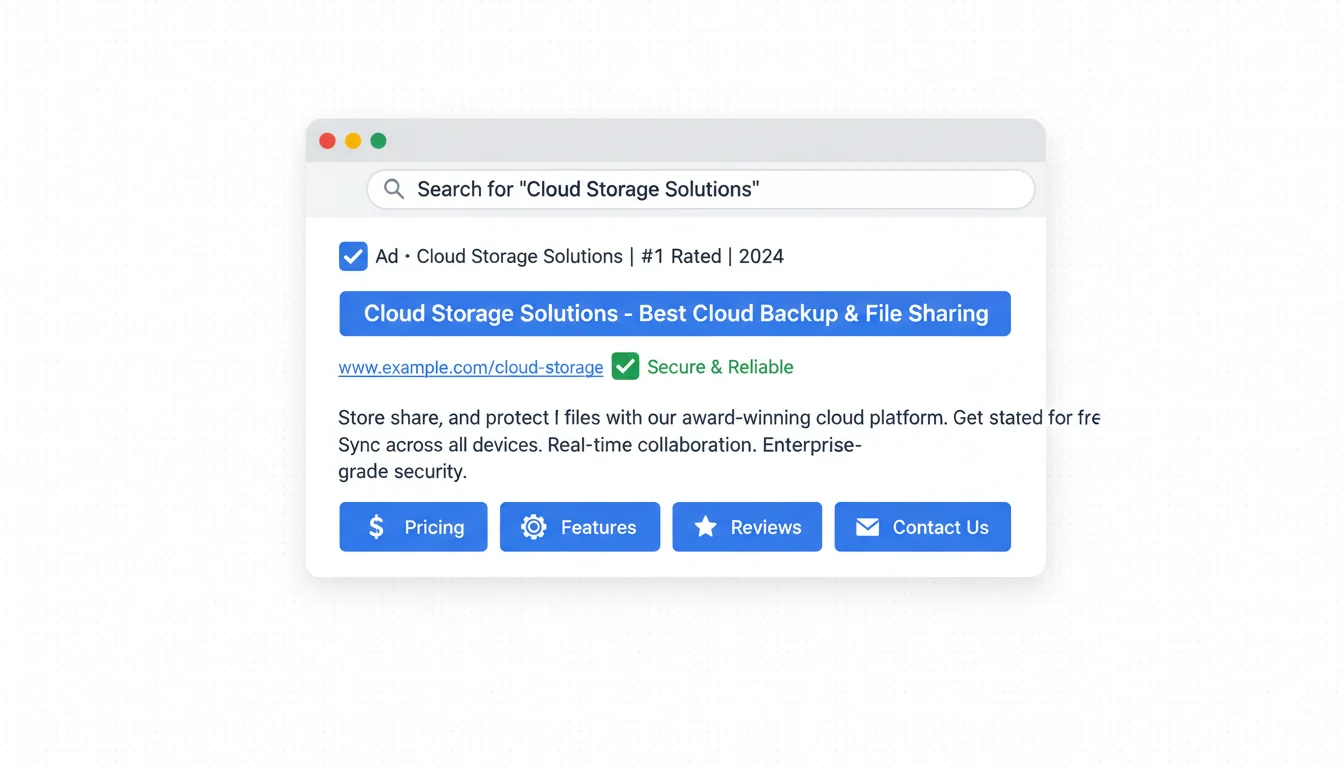
Task: Click the envelope icon on Contact Us
Action: pos(867,527)
